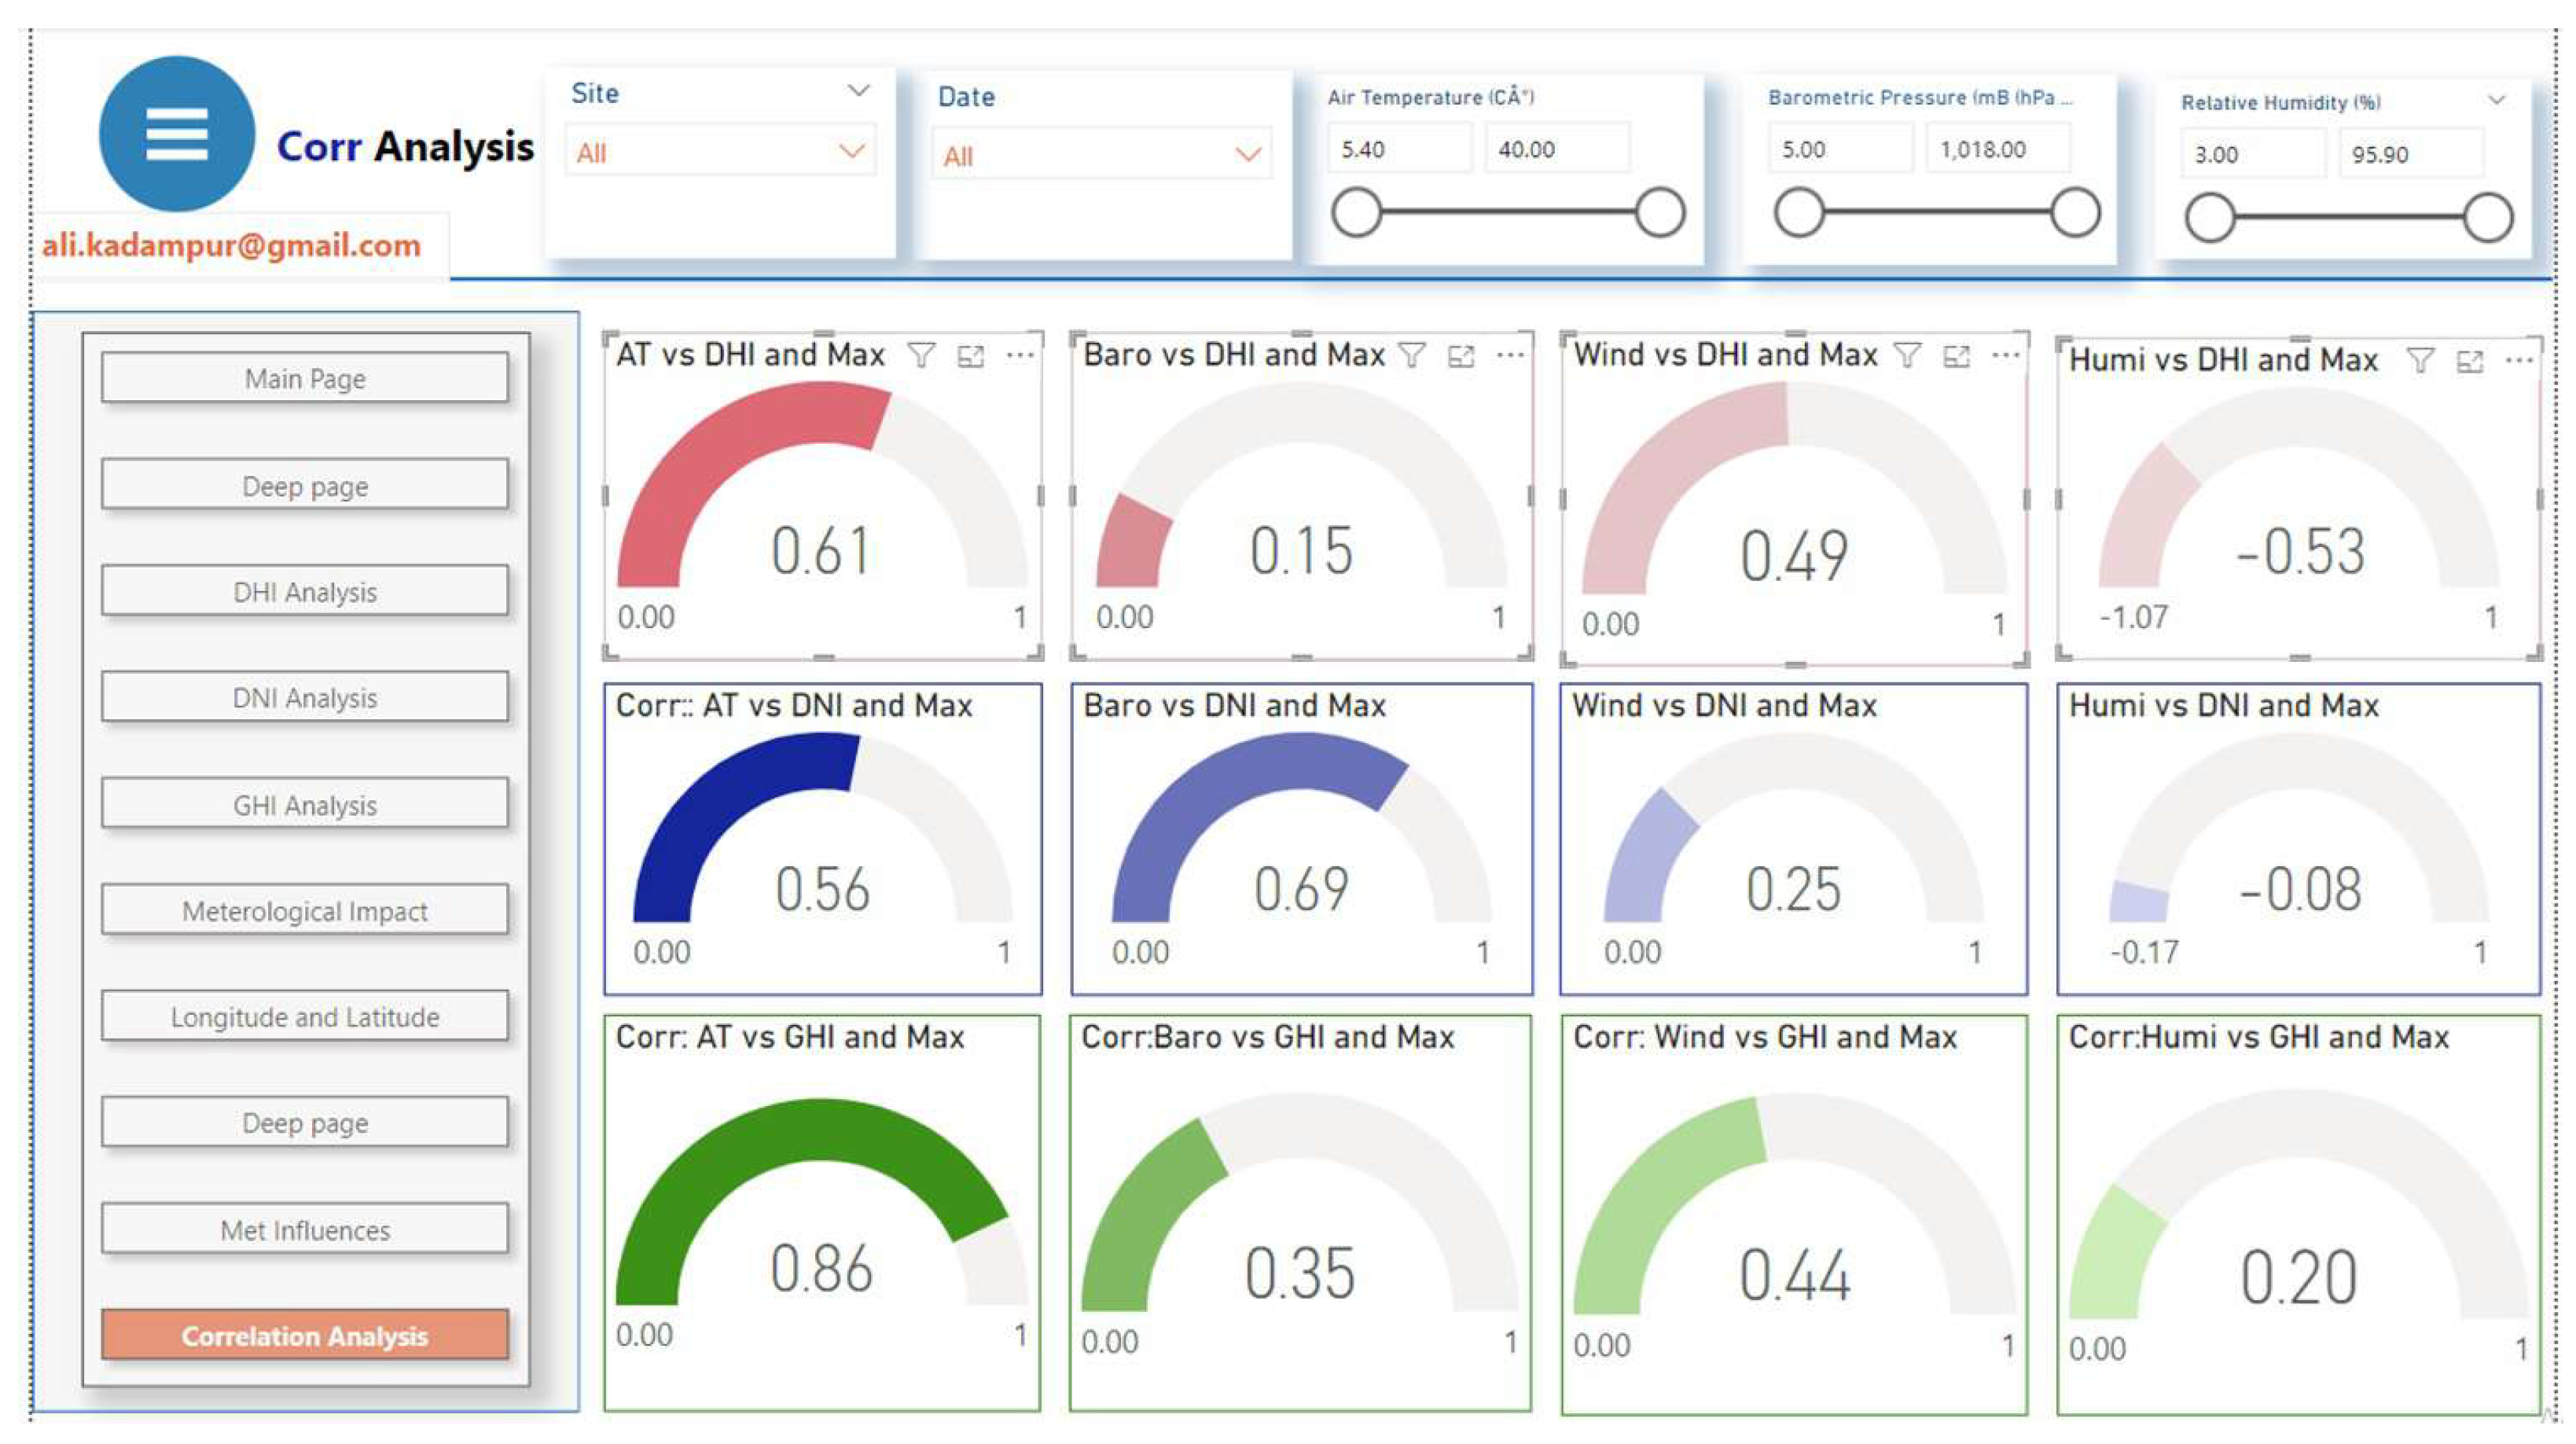Viewport: 2576px width, 1444px height.
Task: Click the blue hamburger menu icon
Action: pyautogui.click(x=177, y=134)
